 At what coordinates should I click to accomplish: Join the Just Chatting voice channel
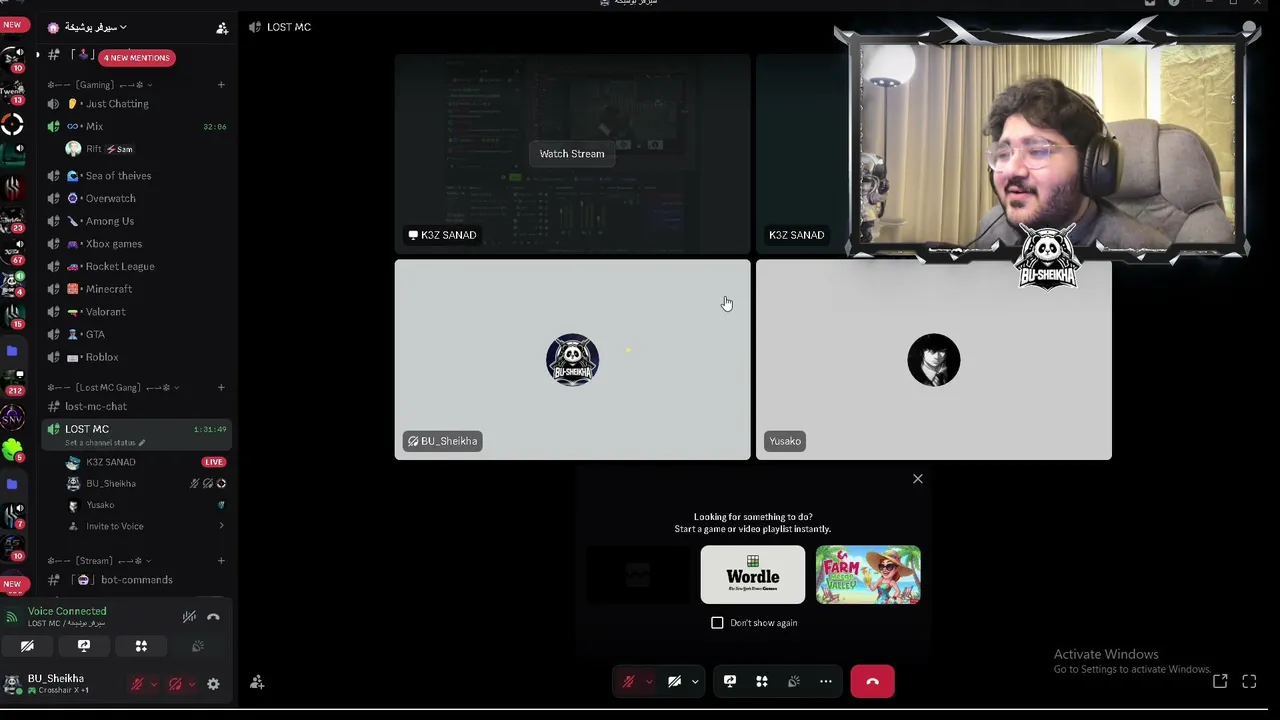click(x=136, y=104)
